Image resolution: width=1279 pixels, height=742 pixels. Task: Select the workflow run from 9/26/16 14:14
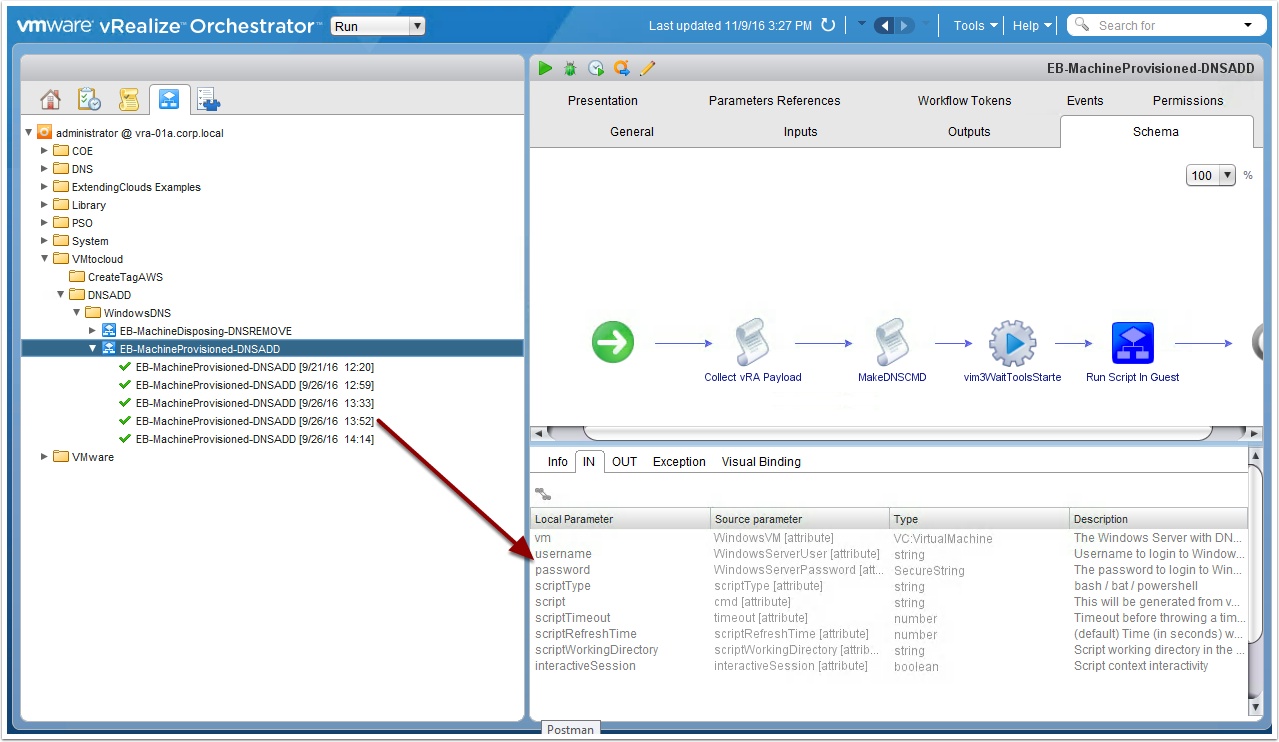(x=254, y=439)
